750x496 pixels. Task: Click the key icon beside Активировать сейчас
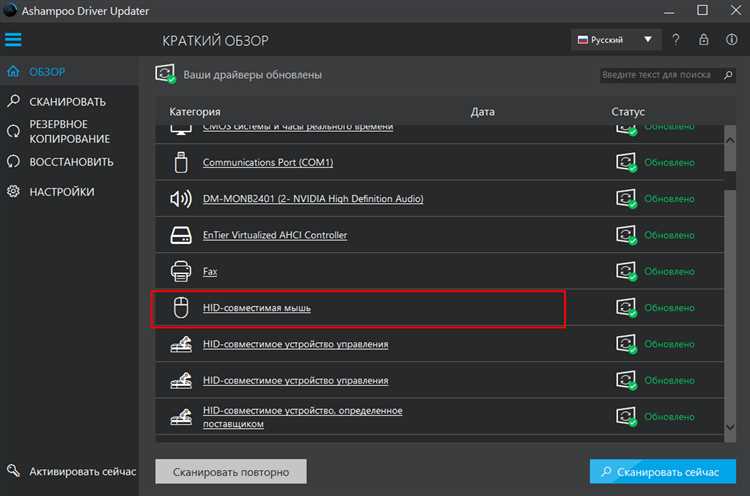pos(13,471)
